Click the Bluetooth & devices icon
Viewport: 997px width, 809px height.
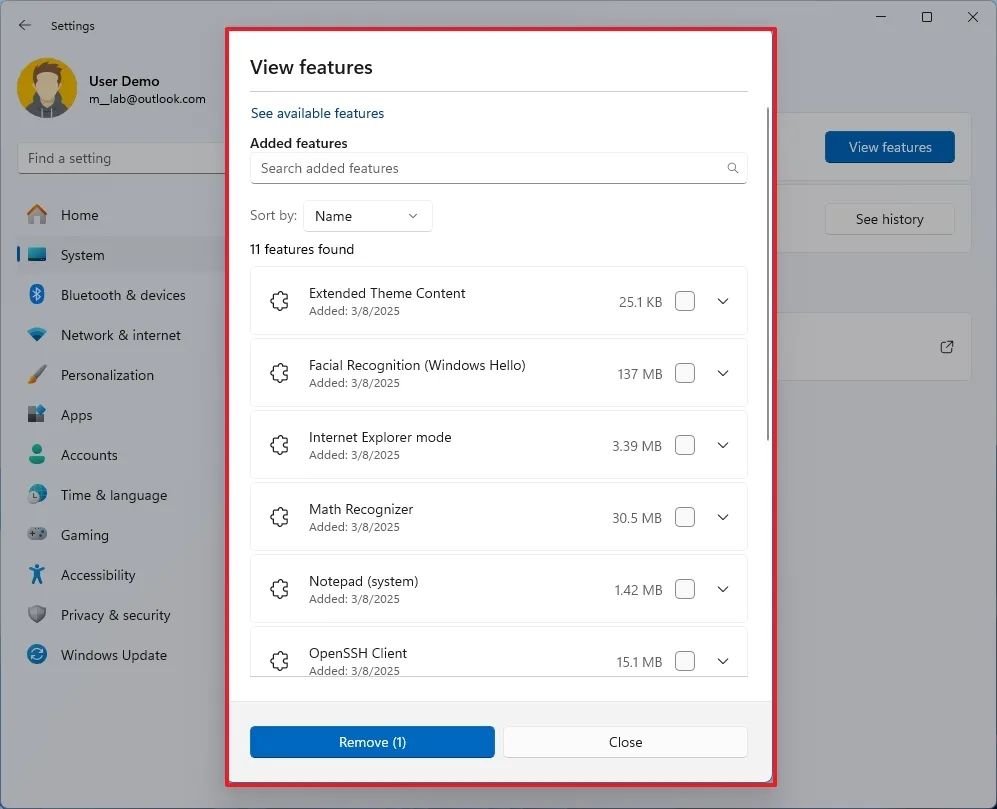coord(37,295)
